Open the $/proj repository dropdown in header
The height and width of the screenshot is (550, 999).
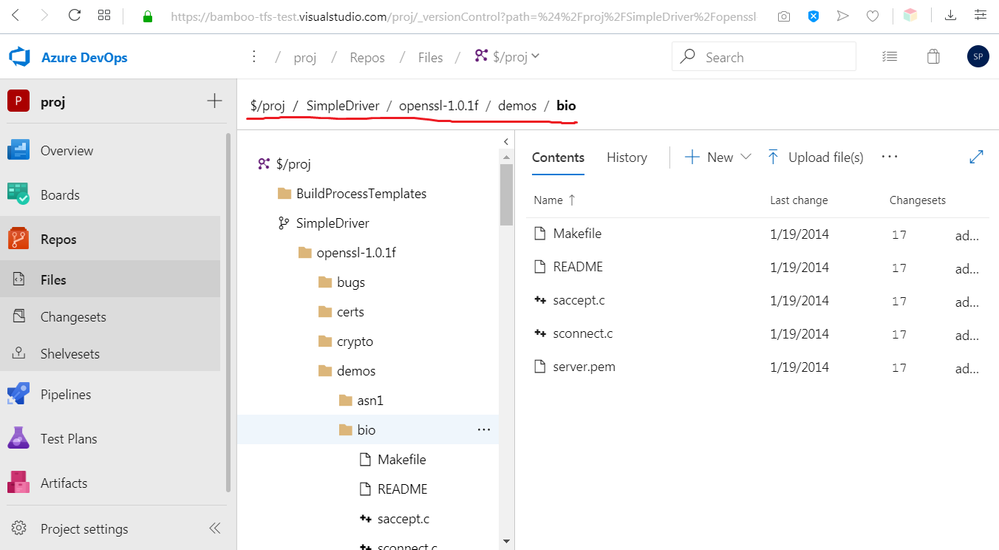coord(507,57)
